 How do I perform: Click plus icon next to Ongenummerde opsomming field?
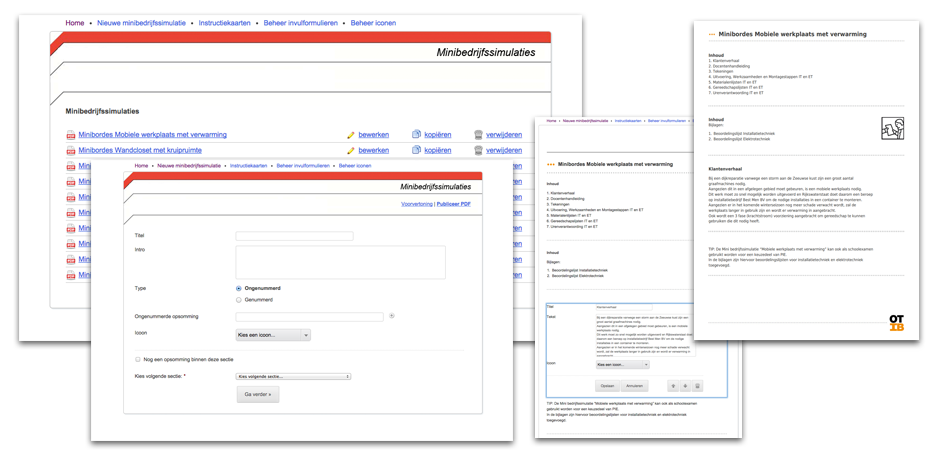[x=392, y=315]
